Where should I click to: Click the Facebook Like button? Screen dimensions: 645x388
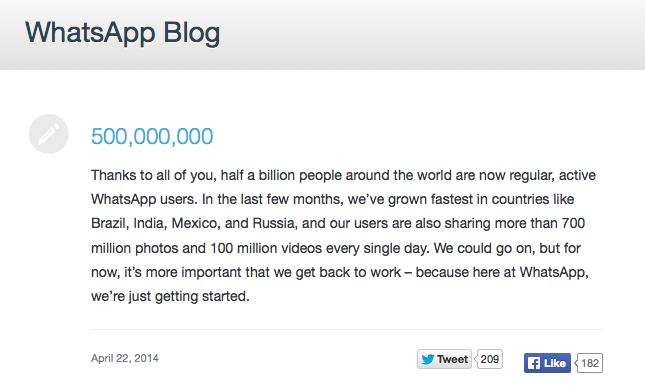pyautogui.click(x=547, y=363)
